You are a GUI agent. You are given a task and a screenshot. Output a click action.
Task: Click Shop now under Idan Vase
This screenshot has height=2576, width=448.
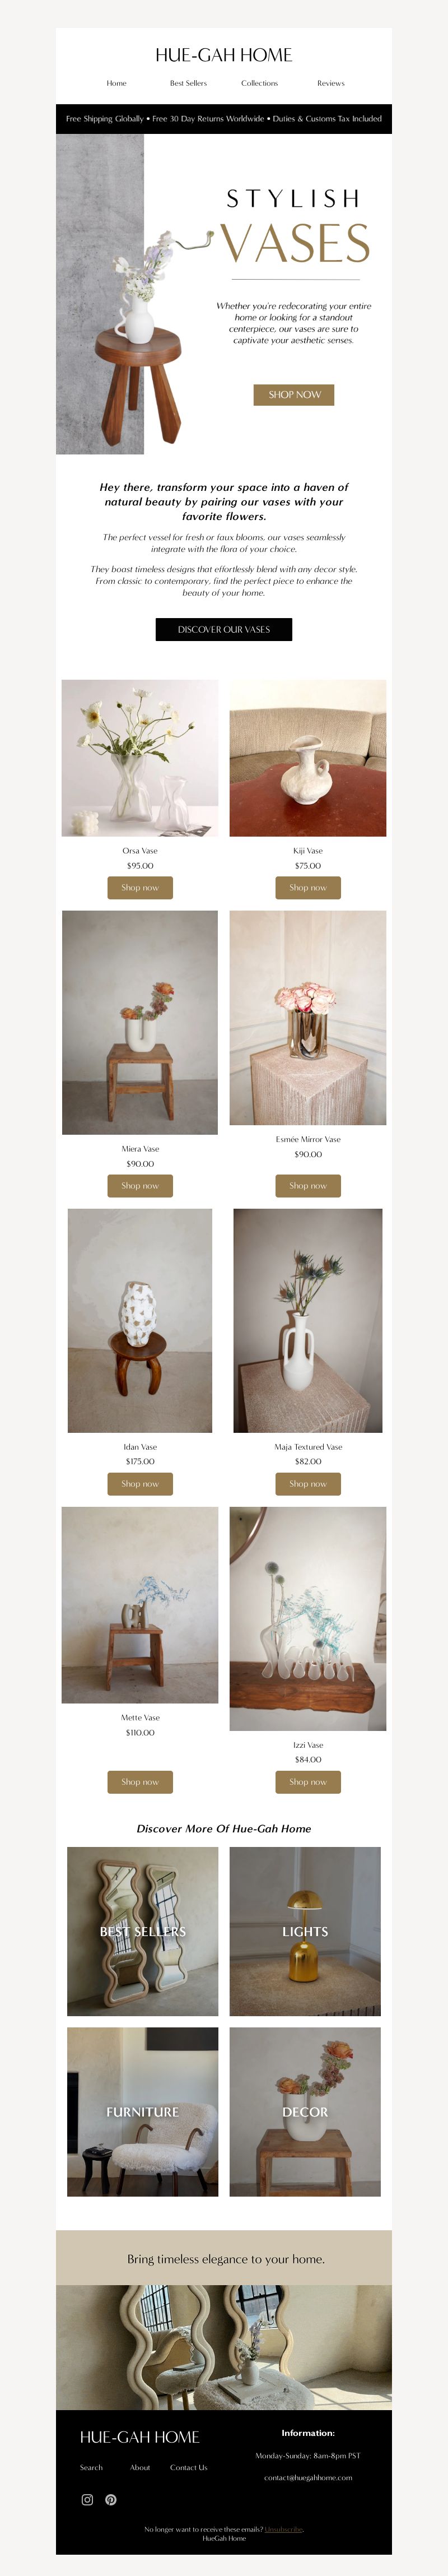(140, 1483)
